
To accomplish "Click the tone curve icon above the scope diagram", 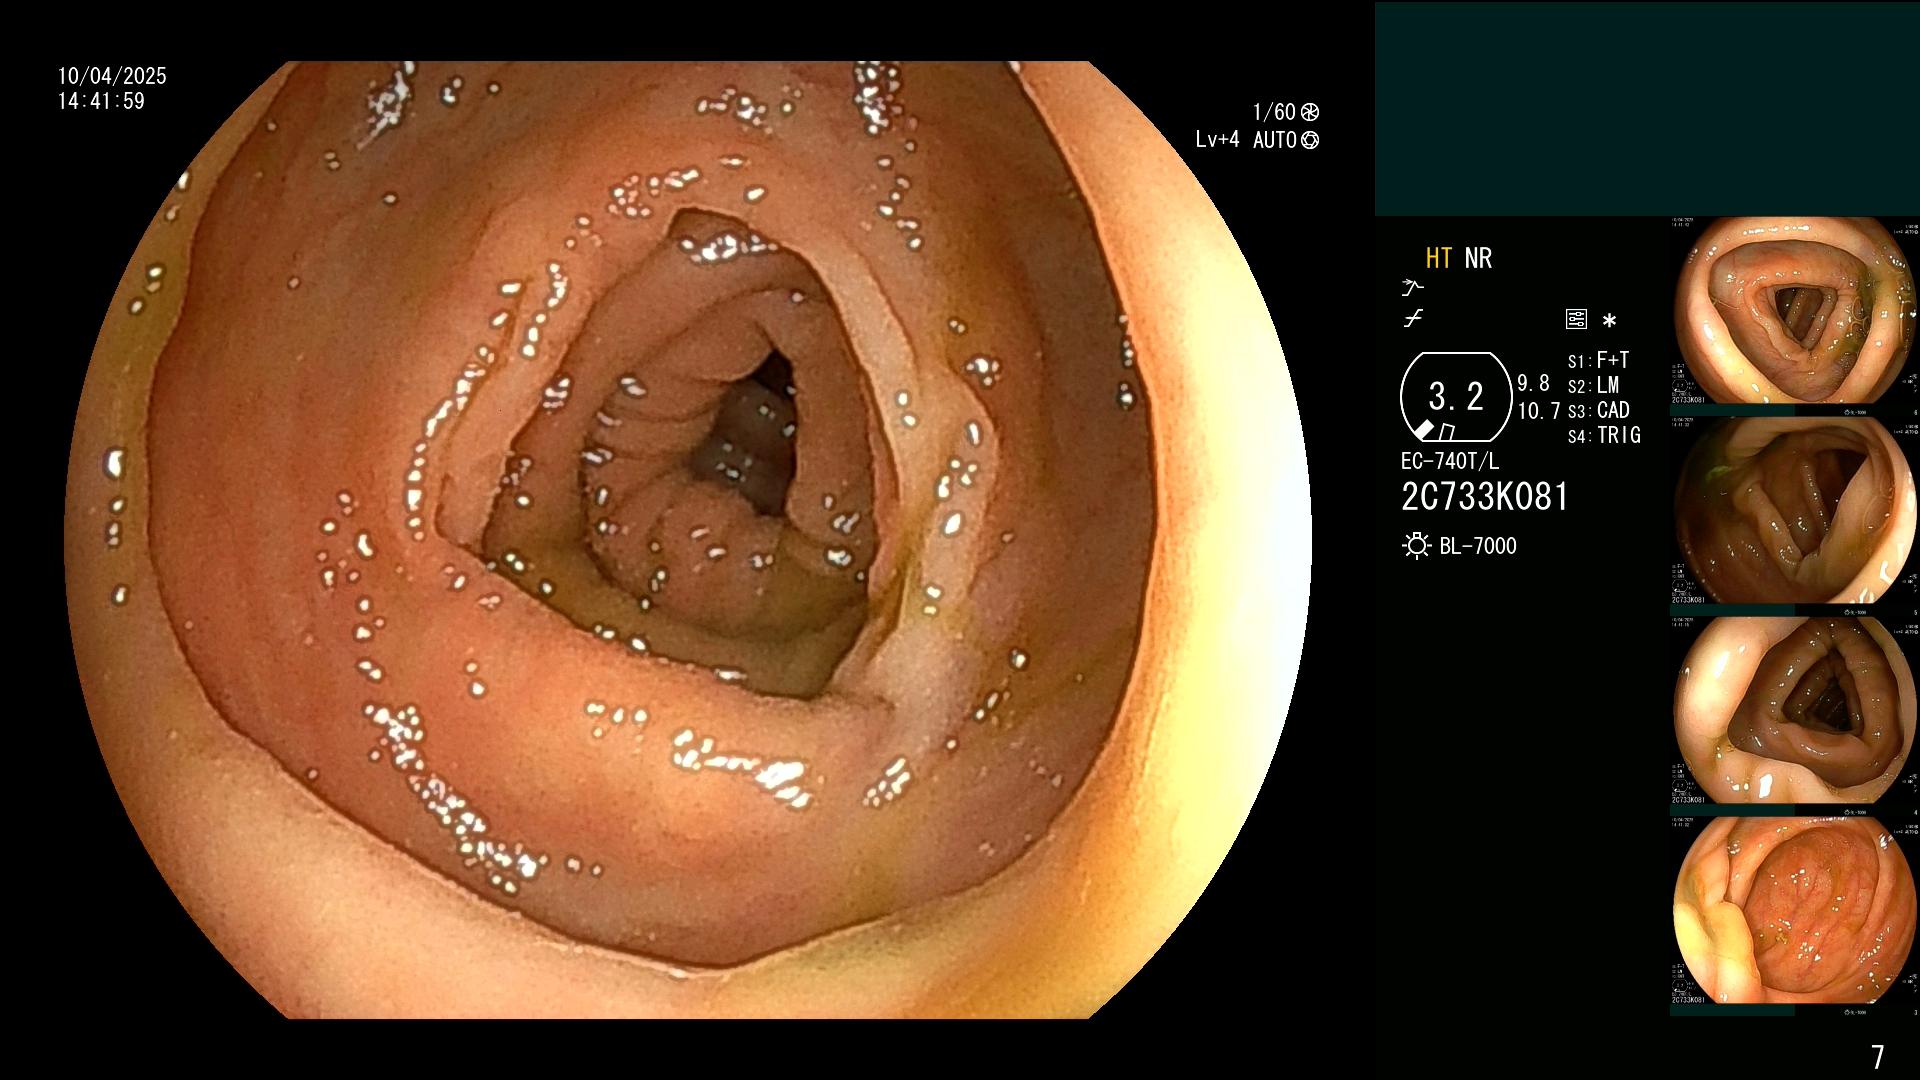I will [1413, 319].
